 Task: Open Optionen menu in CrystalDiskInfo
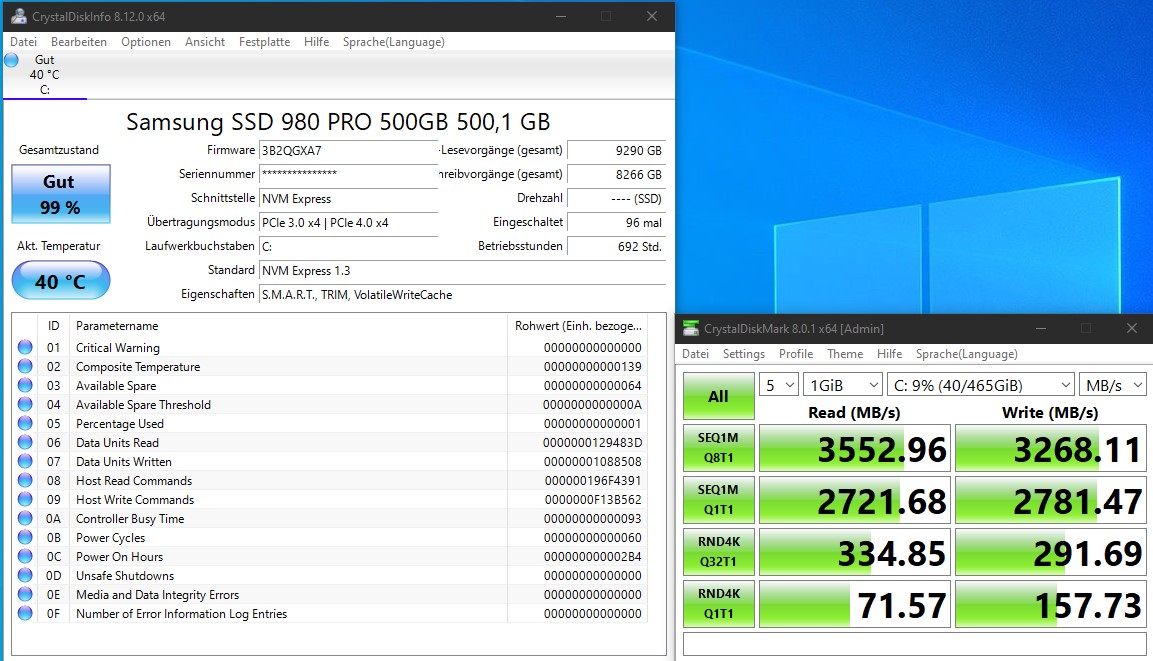tap(146, 42)
